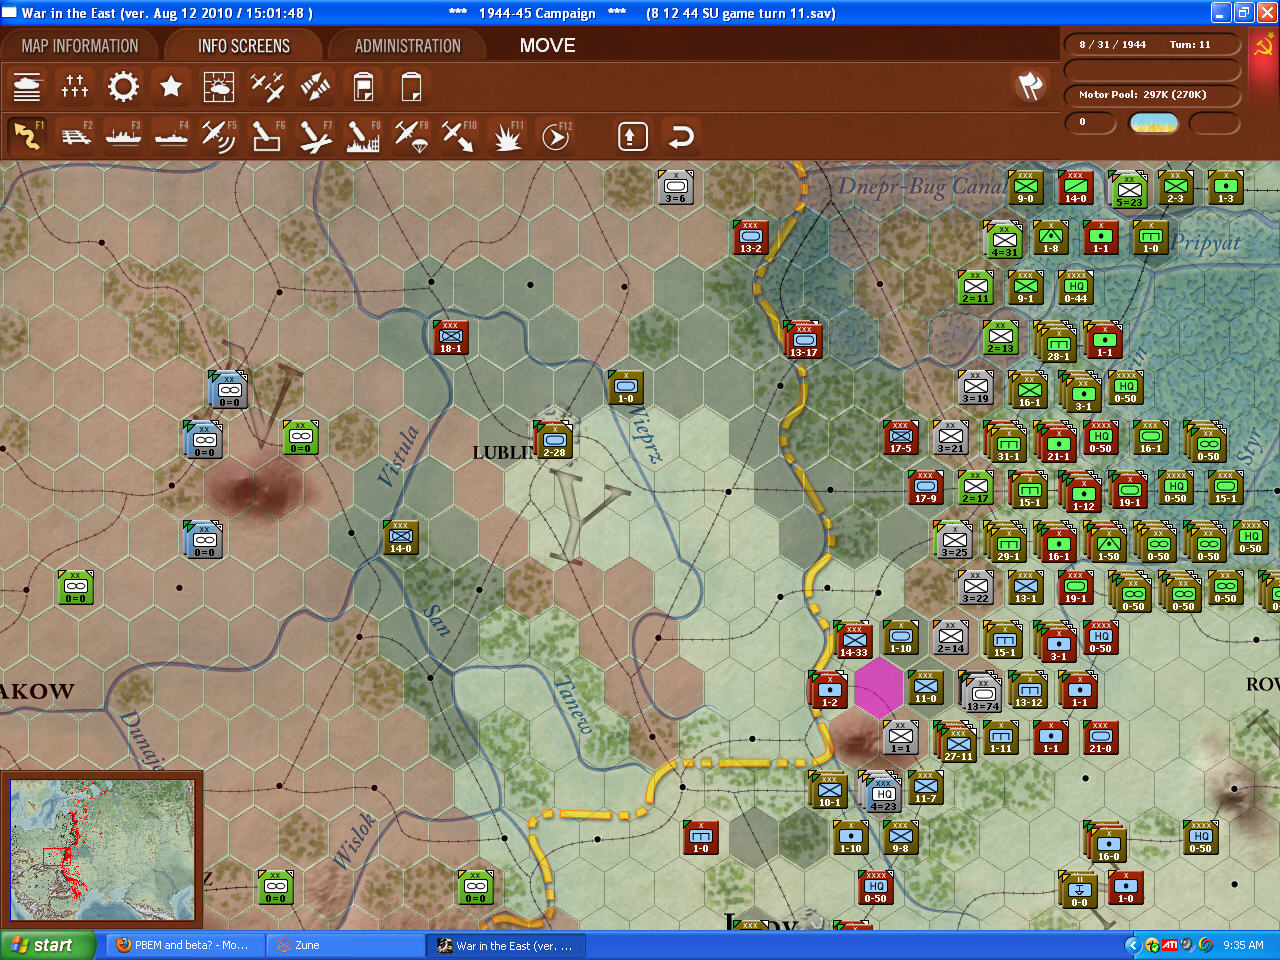Open the ADMINISTRATION tab
The image size is (1280, 960).
[x=408, y=46]
